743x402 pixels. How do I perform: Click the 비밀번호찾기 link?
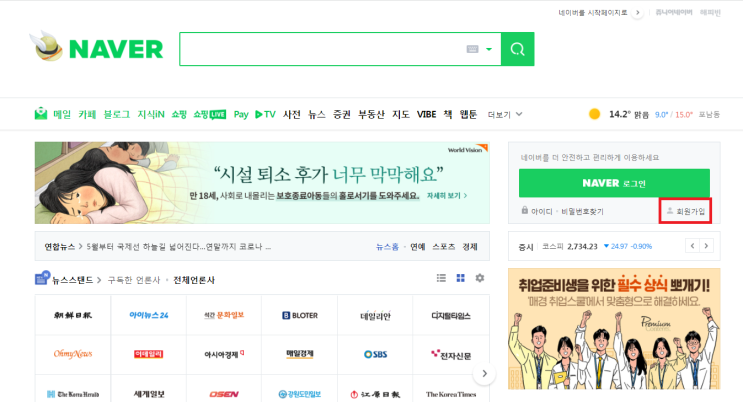pyautogui.click(x=582, y=211)
